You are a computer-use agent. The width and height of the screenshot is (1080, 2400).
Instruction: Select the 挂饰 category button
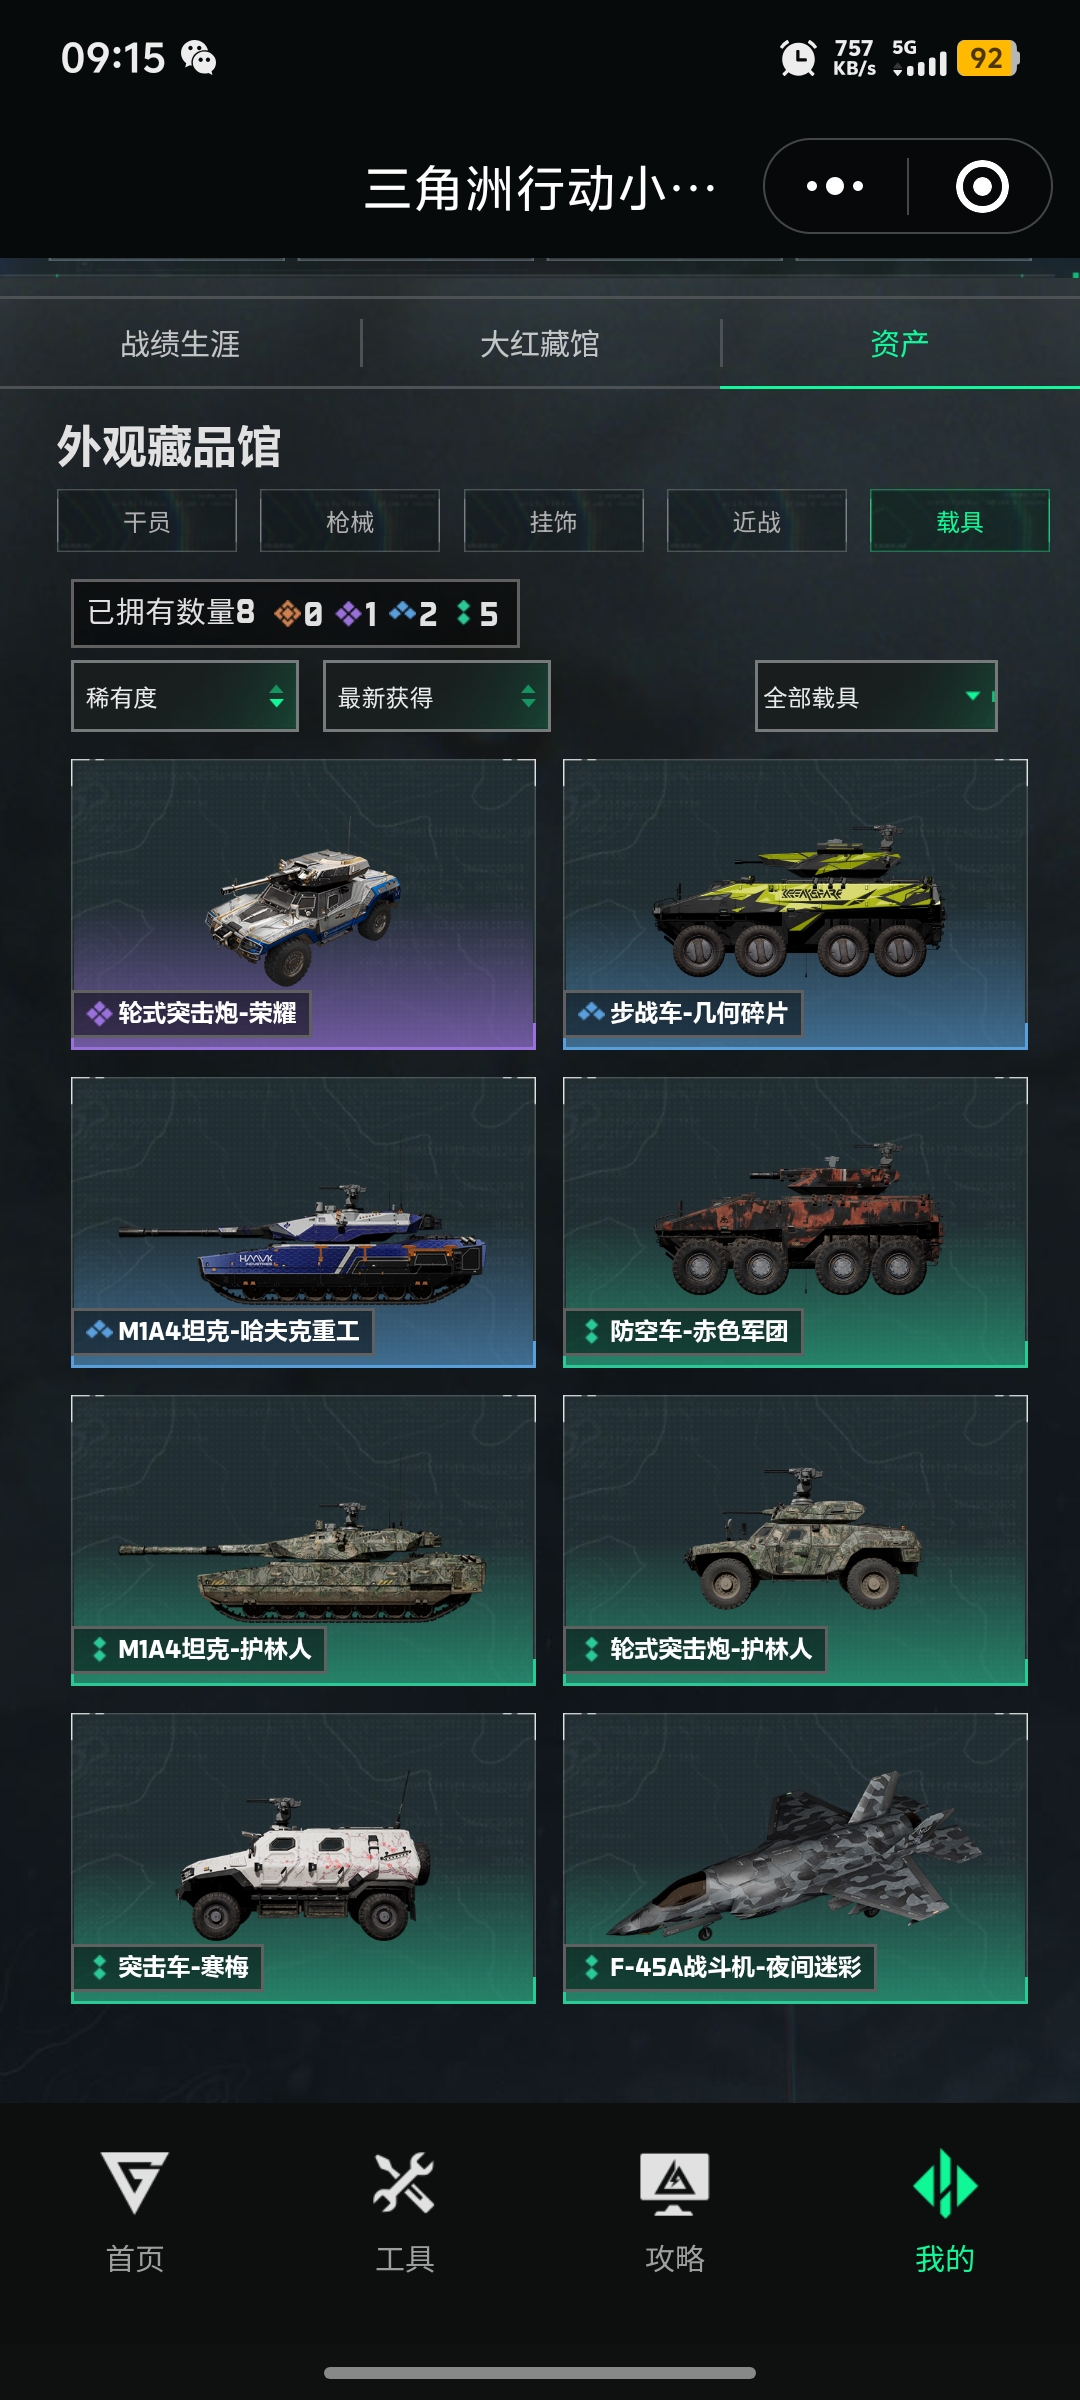554,521
